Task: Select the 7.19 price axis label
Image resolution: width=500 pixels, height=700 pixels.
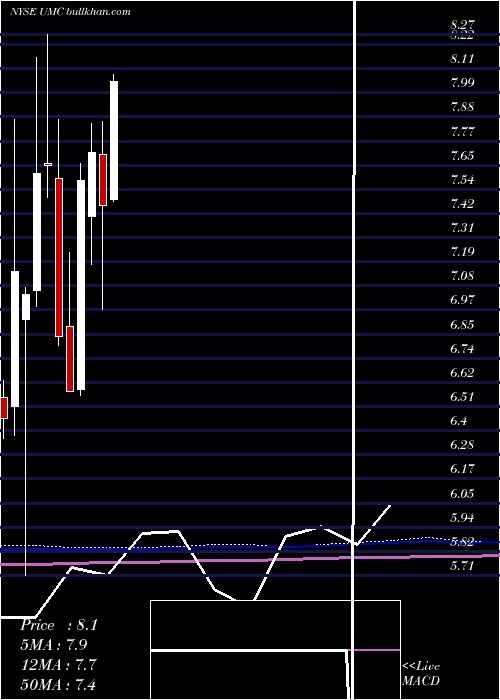Action: [462, 252]
